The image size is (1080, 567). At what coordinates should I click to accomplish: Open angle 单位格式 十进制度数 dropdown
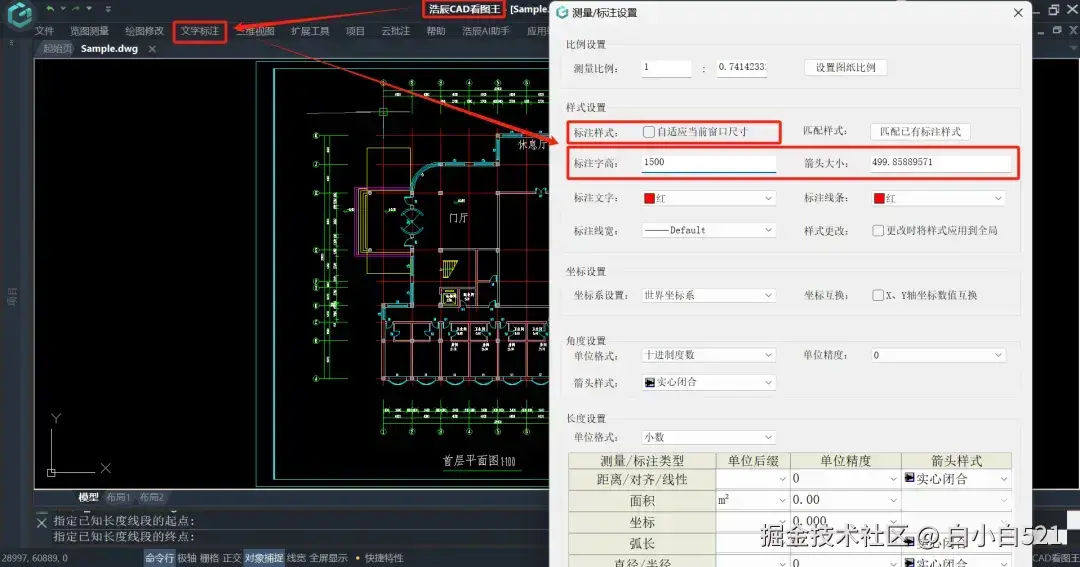point(709,355)
